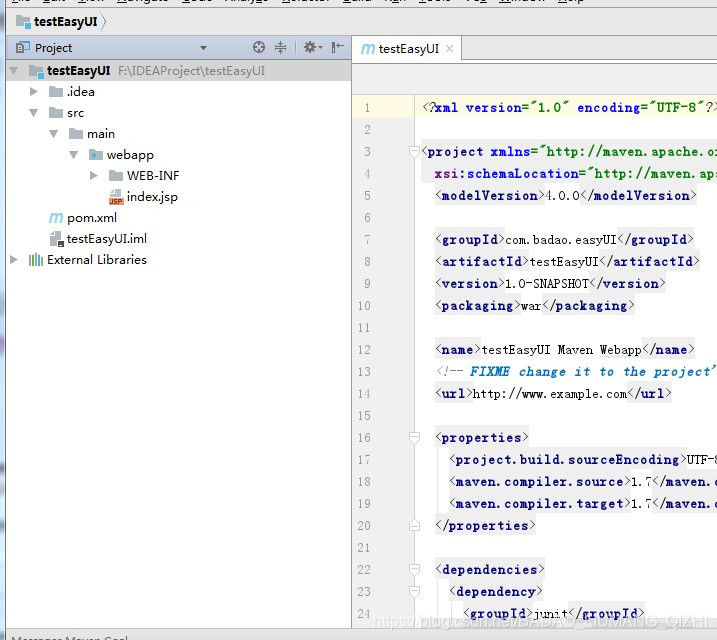Click the junit groupId on line 24
The image size is (717, 640).
[551, 613]
